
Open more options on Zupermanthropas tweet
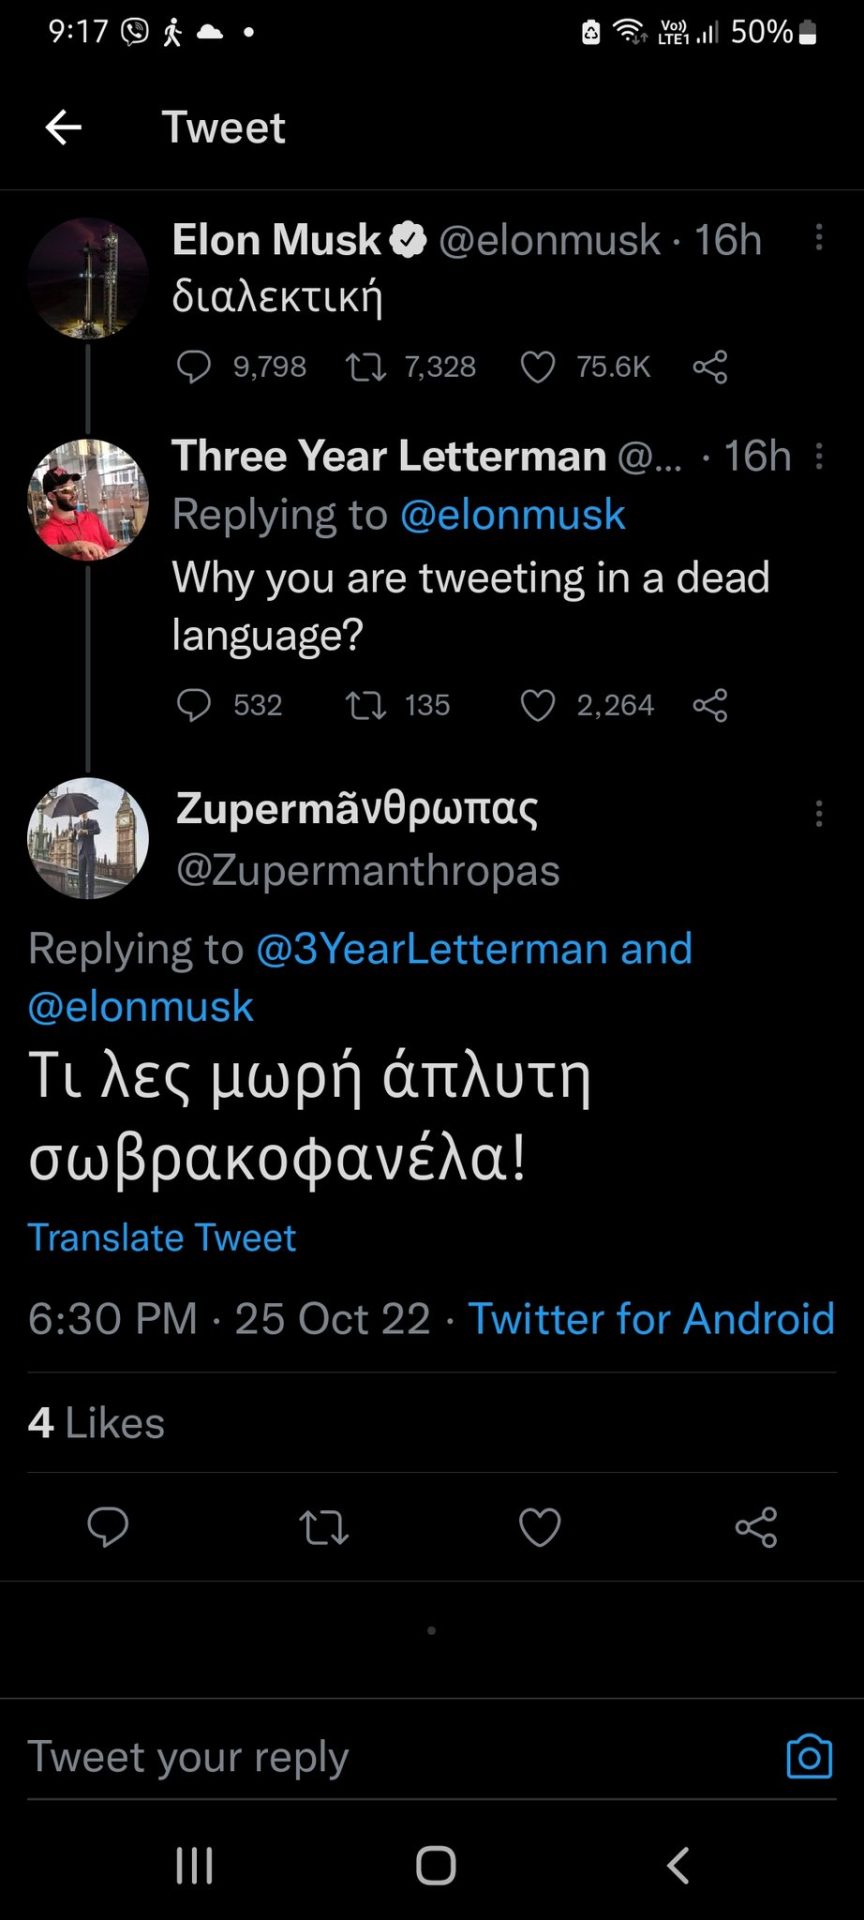click(819, 813)
